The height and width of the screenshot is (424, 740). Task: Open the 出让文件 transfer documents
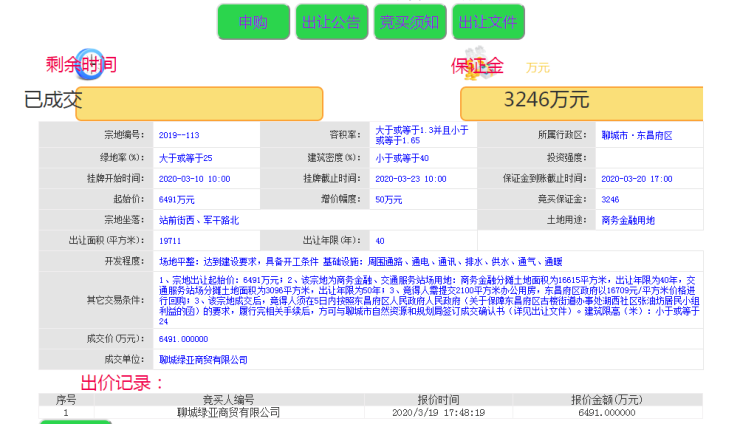(x=488, y=22)
